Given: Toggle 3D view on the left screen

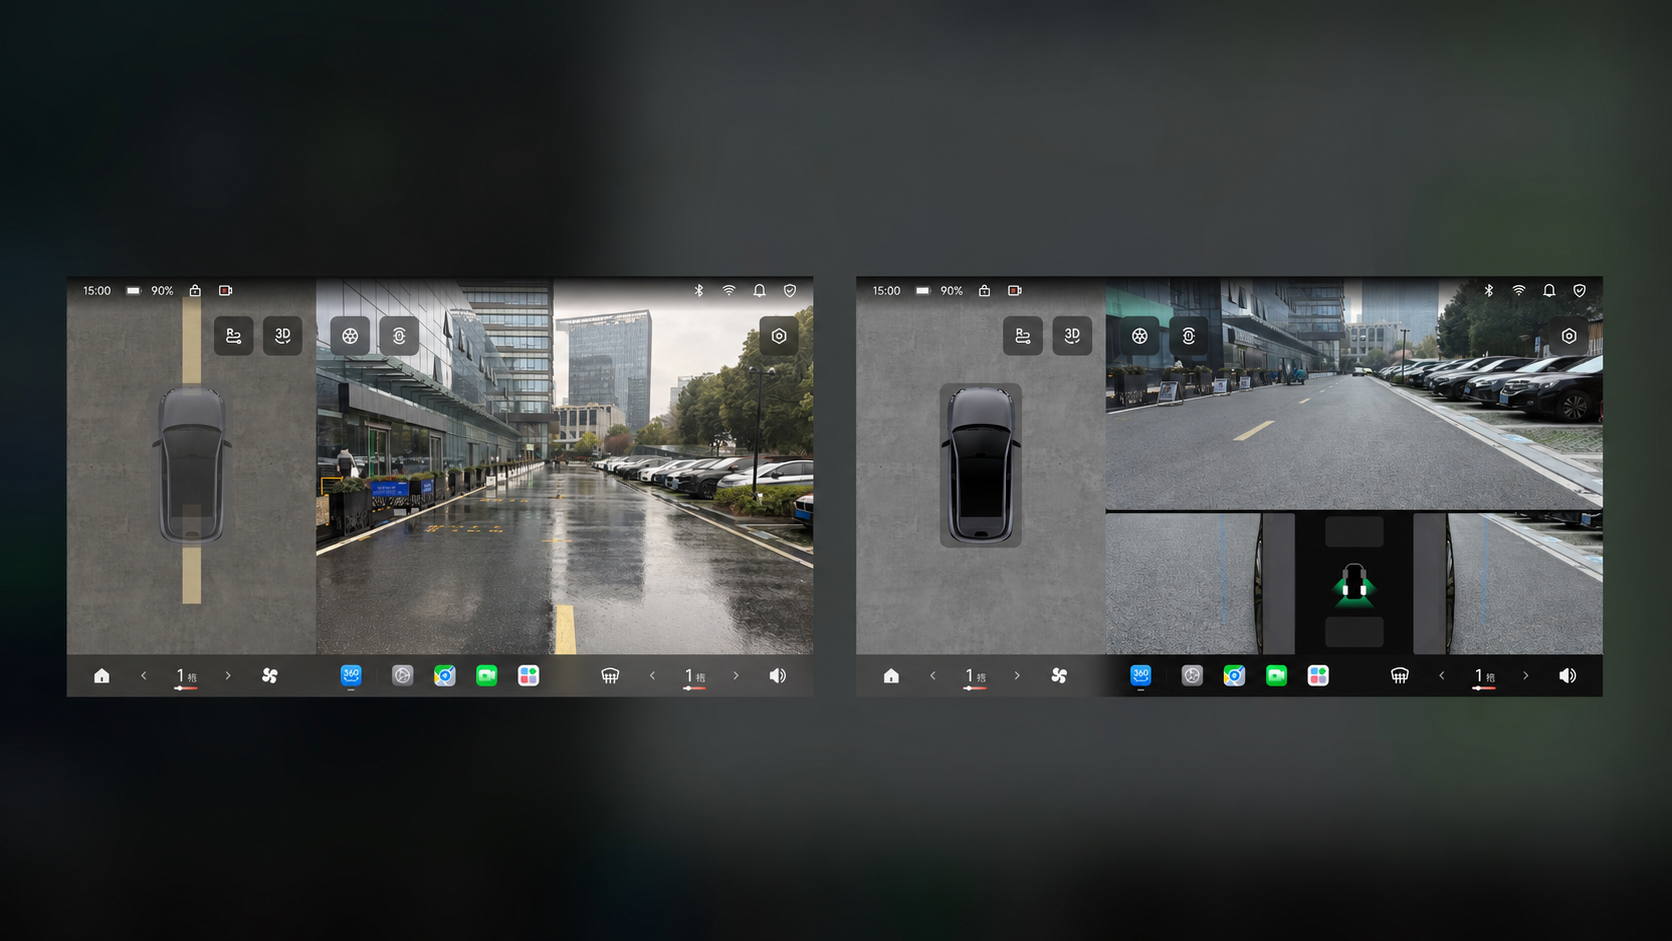Looking at the screenshot, I should (x=283, y=336).
